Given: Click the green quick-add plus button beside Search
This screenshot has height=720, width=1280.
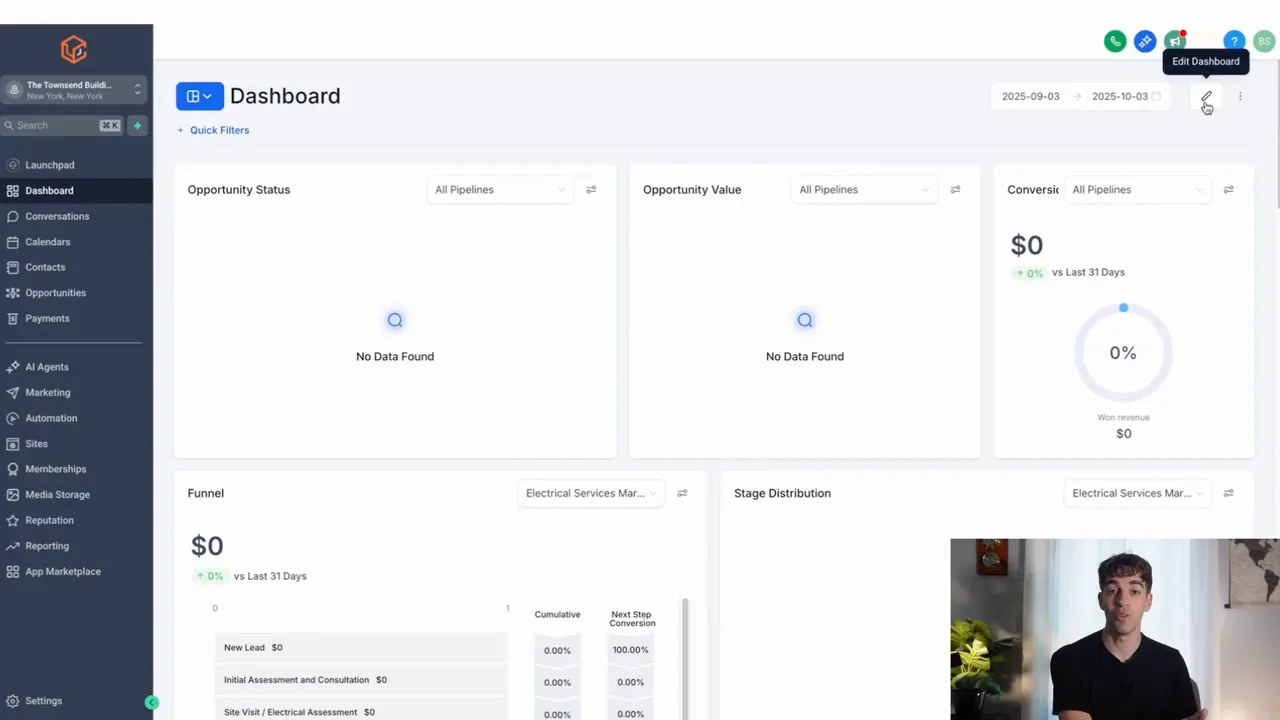Looking at the screenshot, I should point(137,125).
